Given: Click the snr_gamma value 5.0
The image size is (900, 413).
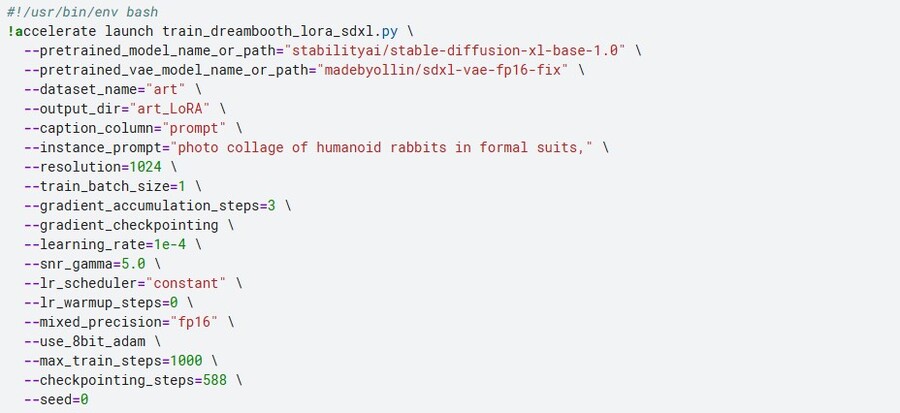Looking at the screenshot, I should pos(133,264).
